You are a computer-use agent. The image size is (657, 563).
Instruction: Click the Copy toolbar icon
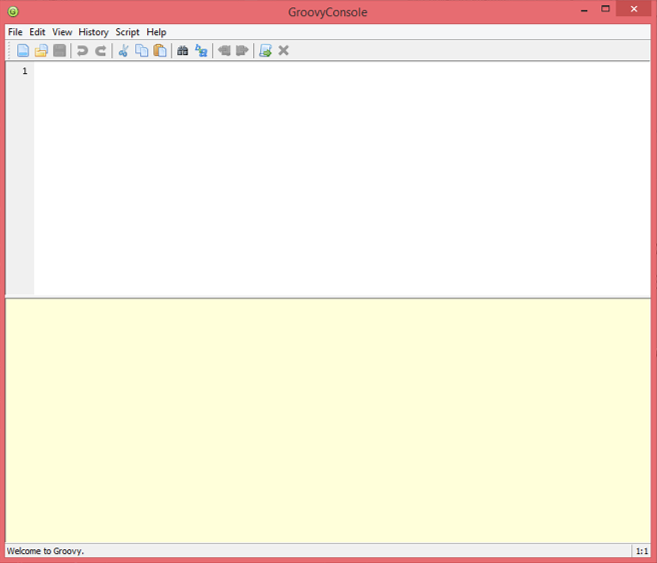tap(141, 51)
